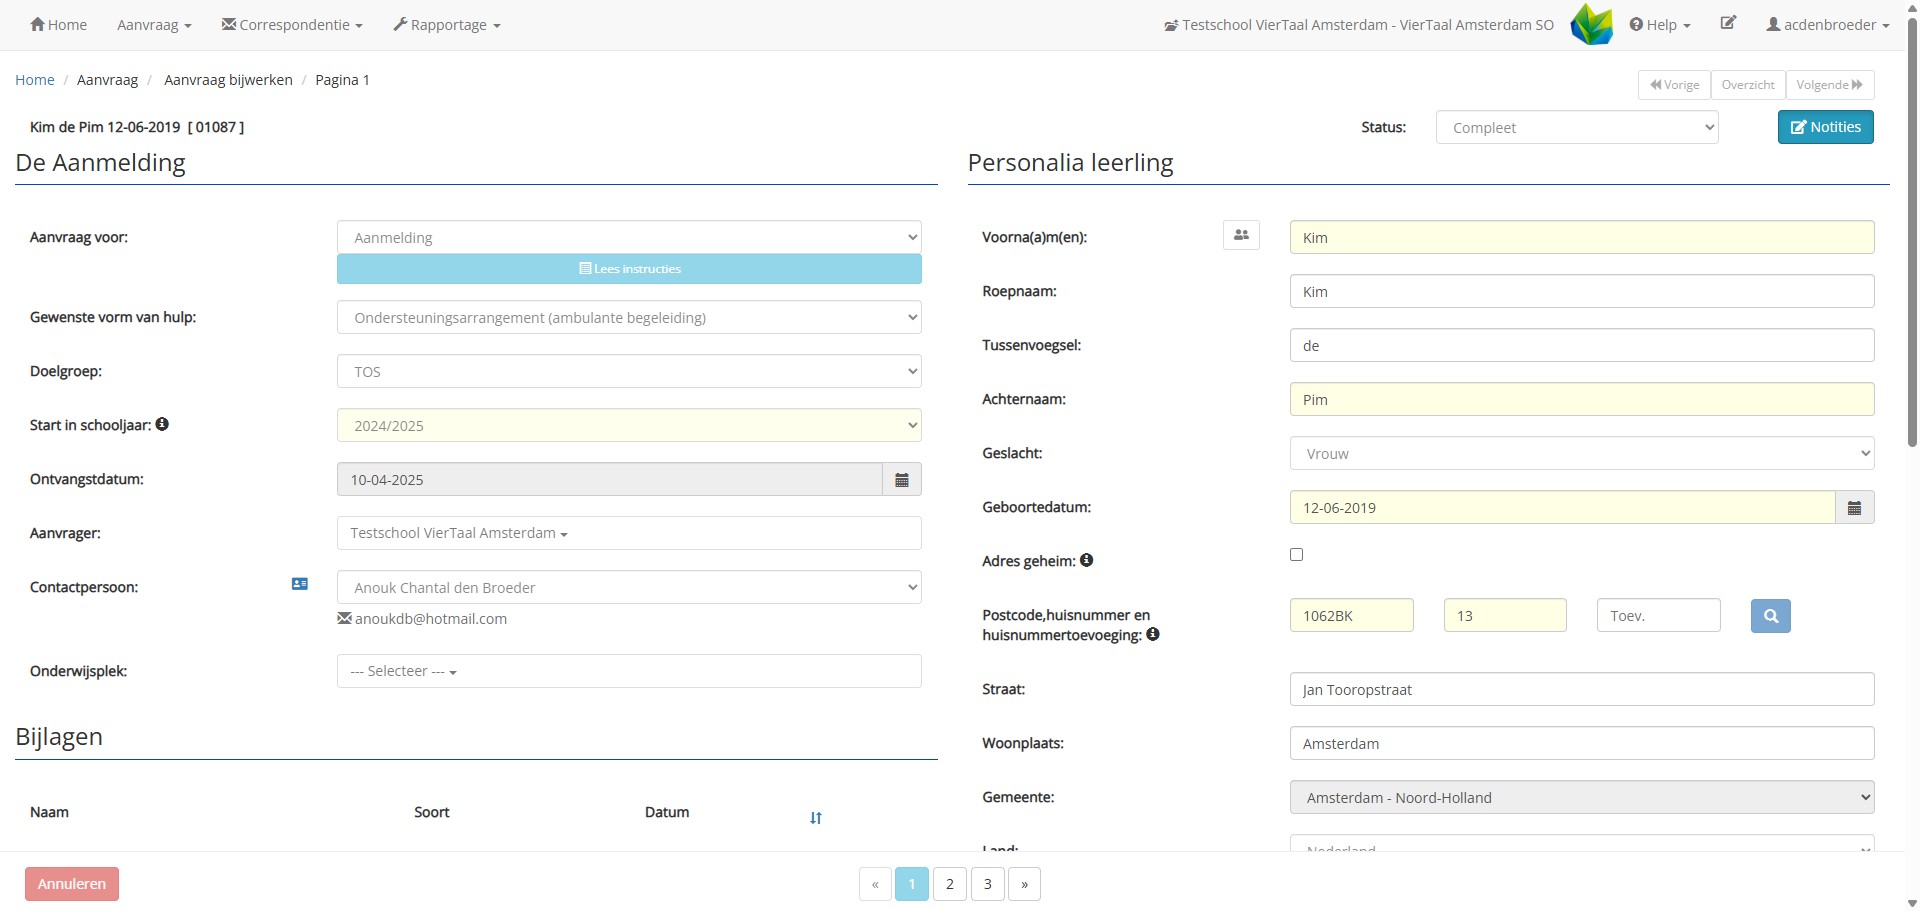This screenshot has height=911, width=1920.
Task: Click the Naam column header in Bijlagen
Action: tap(49, 812)
